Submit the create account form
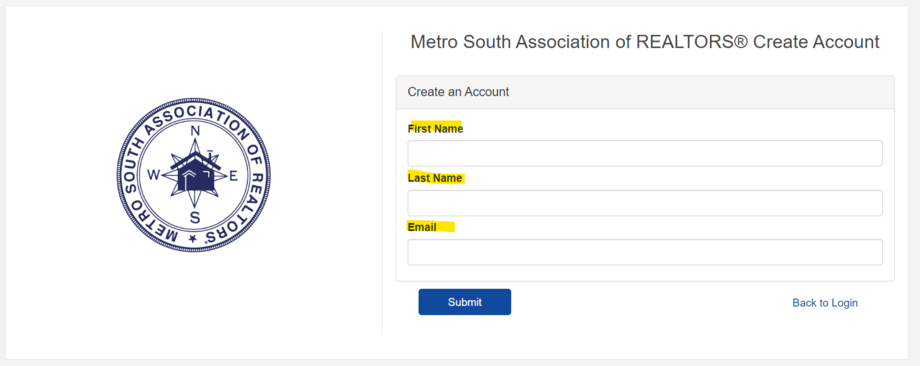This screenshot has height=366, width=920. (465, 302)
